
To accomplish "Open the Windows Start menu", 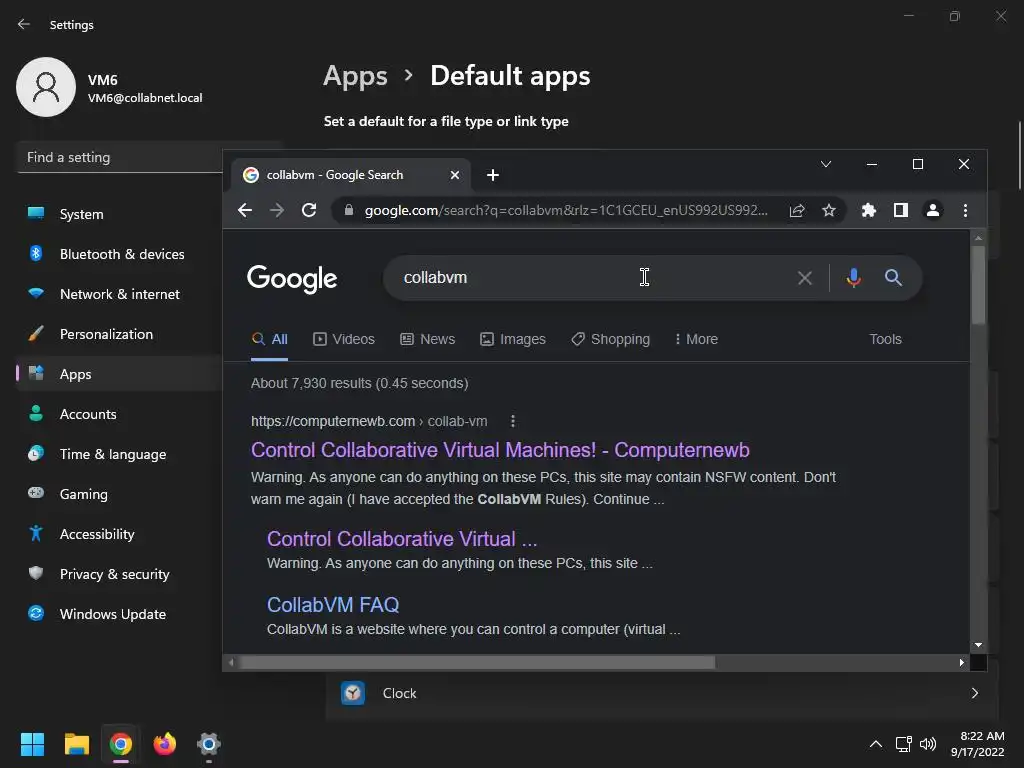I will tap(32, 744).
